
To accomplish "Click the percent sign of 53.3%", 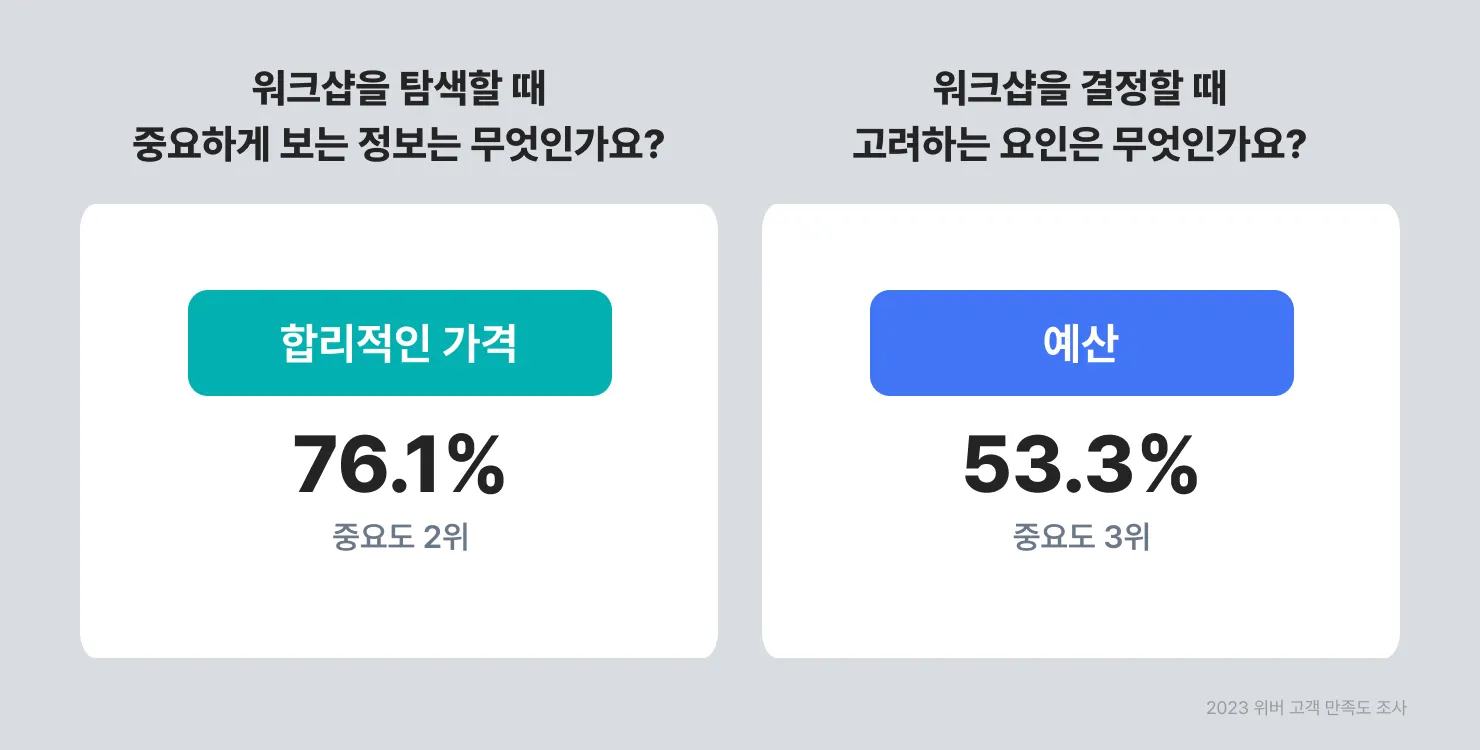I will coord(1170,468).
